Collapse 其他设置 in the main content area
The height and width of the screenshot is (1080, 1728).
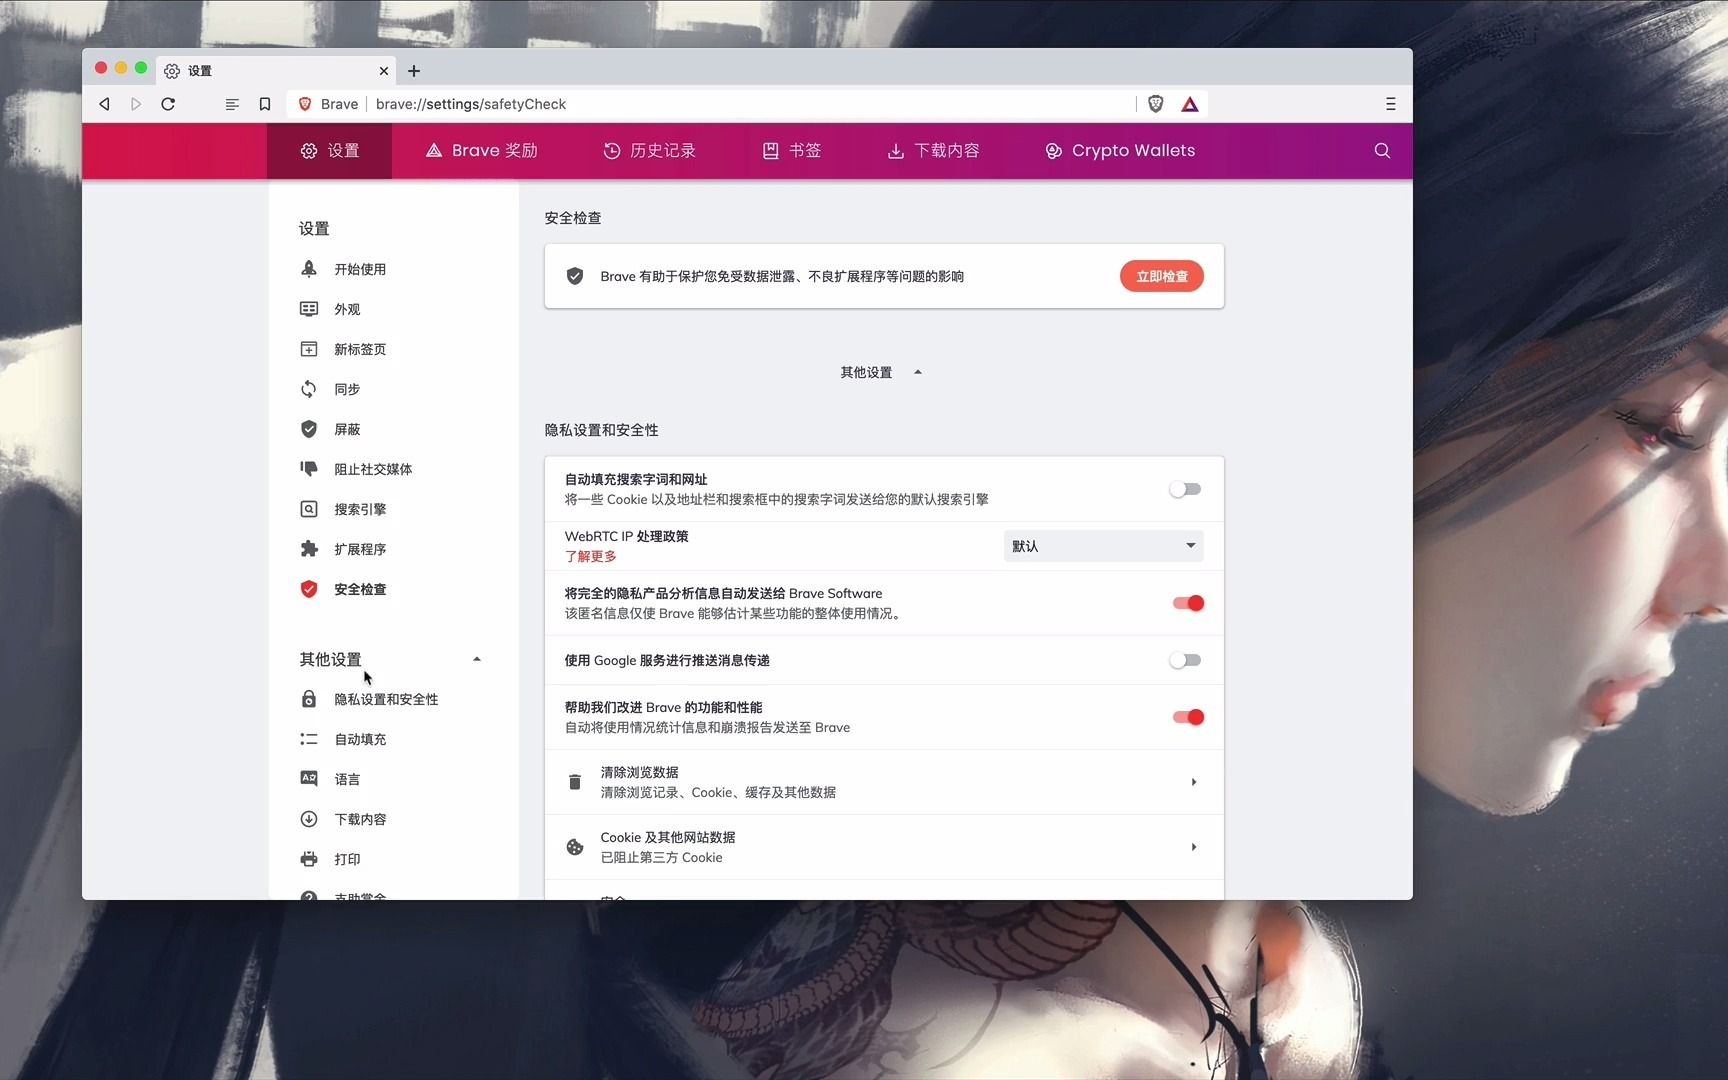pyautogui.click(x=881, y=372)
